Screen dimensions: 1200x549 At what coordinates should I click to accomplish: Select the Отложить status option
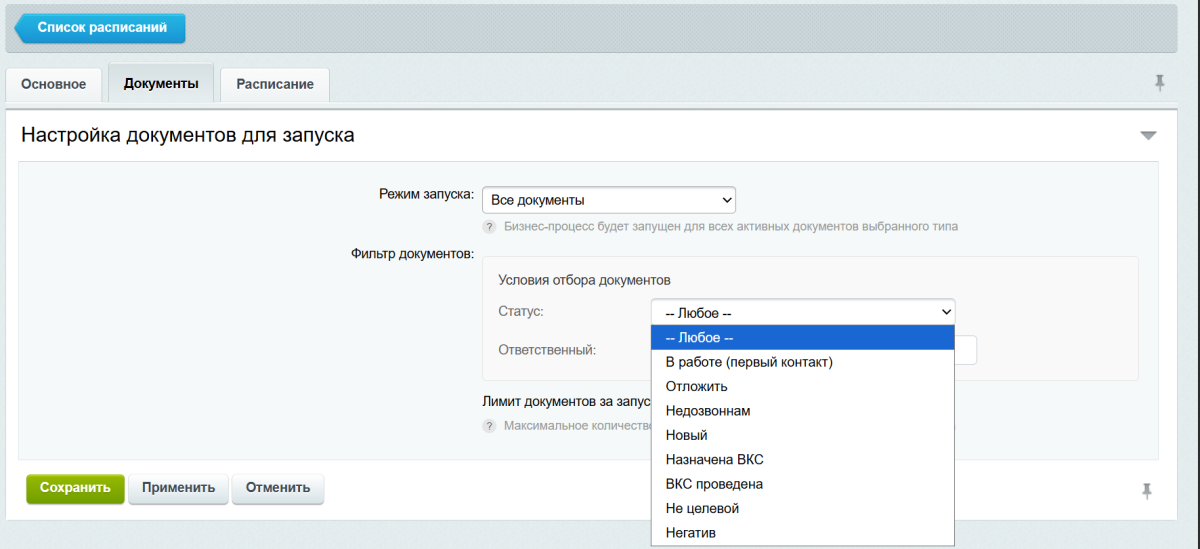(803, 386)
